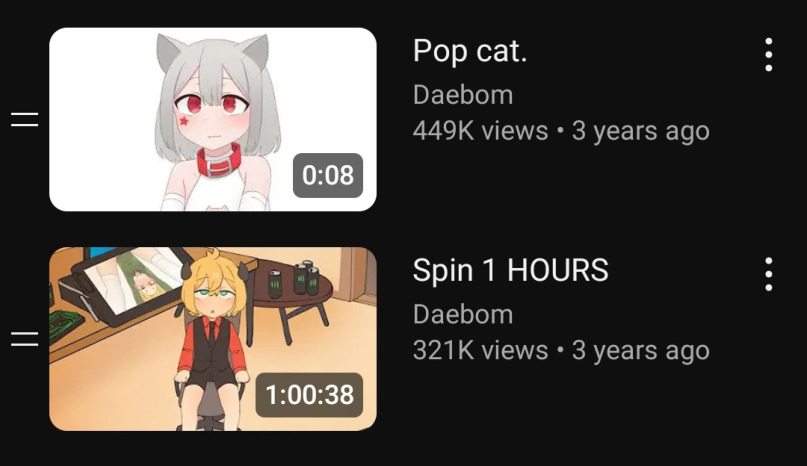The height and width of the screenshot is (466, 807).
Task: Click the Pop cat. video title
Action: coord(470,51)
